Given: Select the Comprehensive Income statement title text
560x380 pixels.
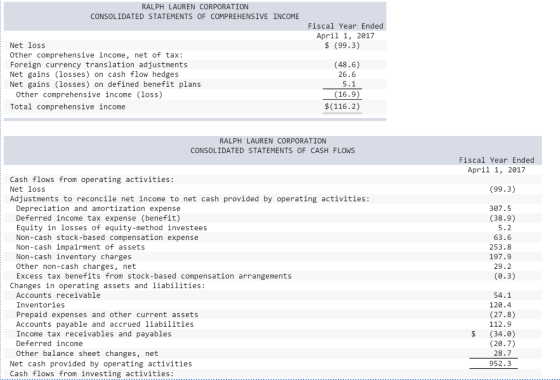Looking at the screenshot, I should [195, 16].
